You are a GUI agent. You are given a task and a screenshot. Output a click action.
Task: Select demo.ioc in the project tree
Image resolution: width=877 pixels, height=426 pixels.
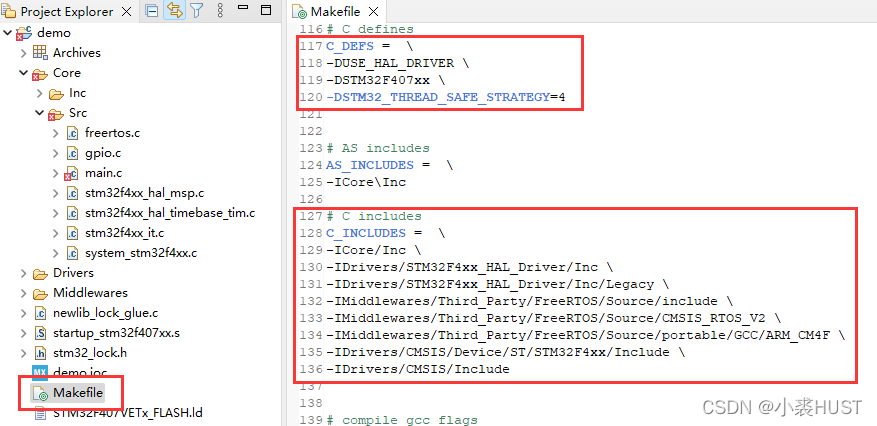(80, 372)
